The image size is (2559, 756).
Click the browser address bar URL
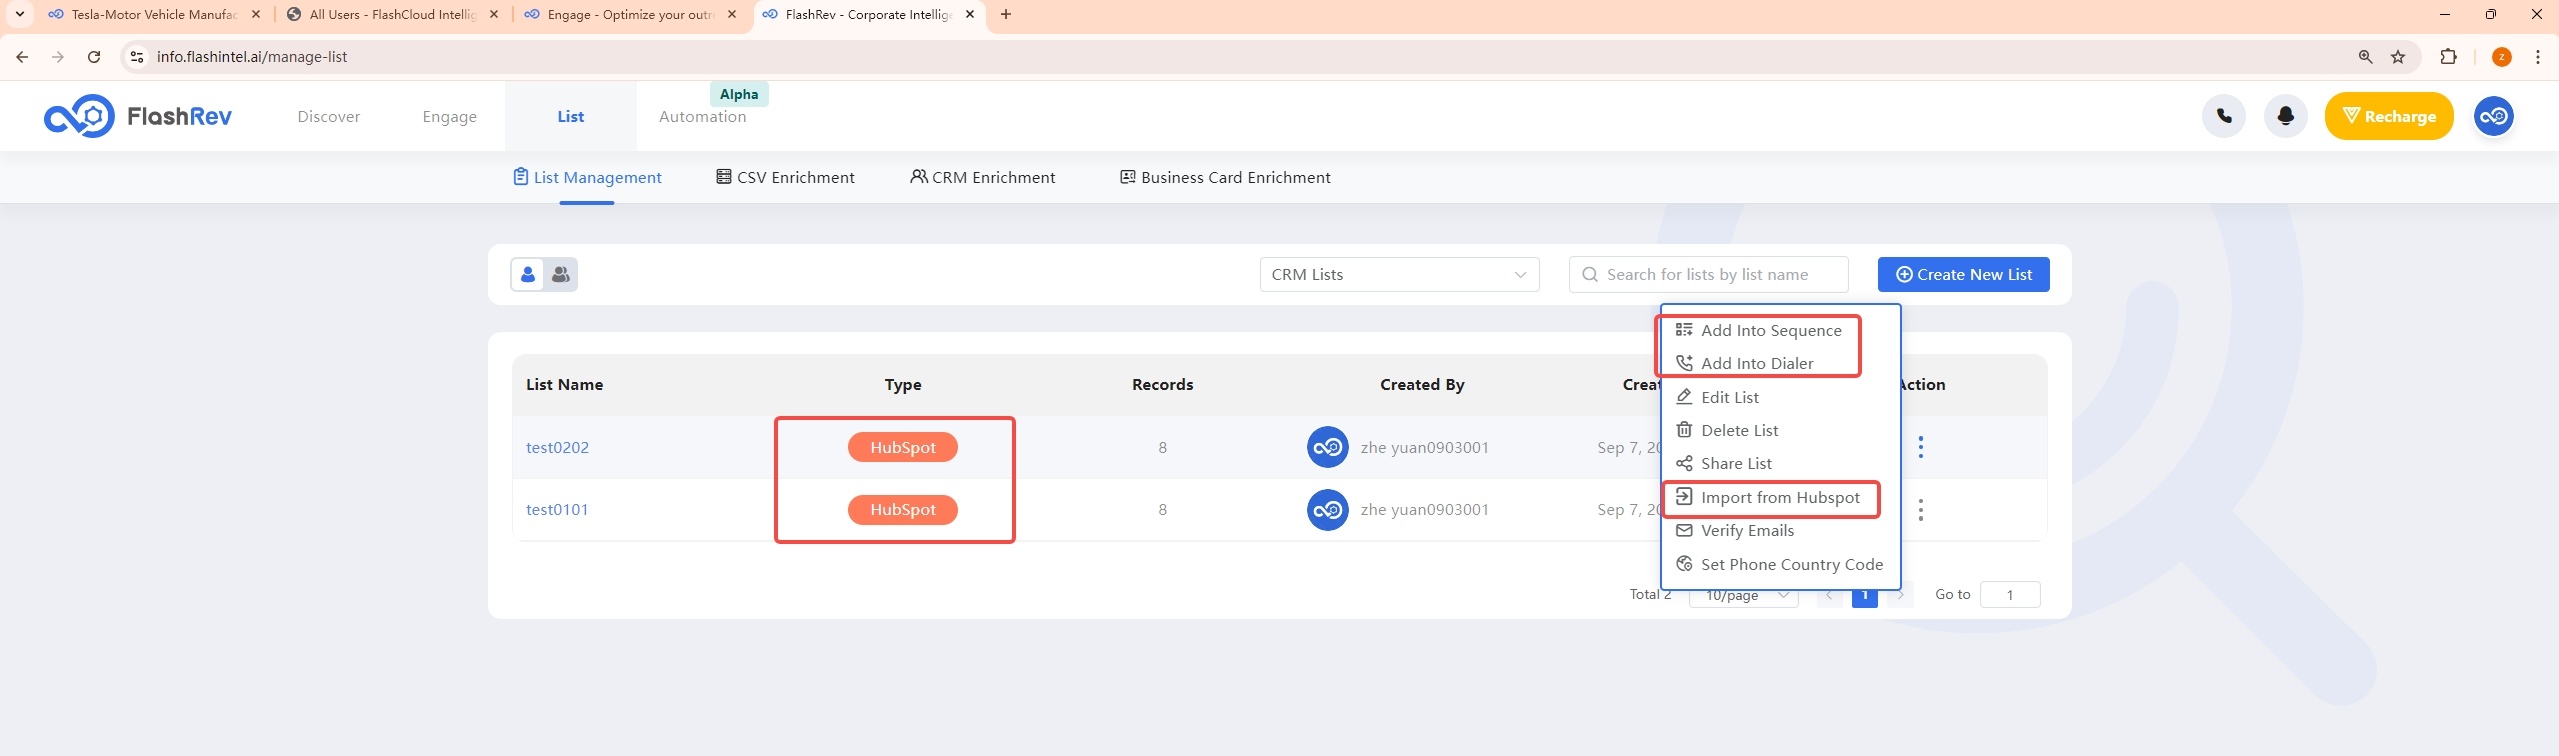(x=252, y=57)
